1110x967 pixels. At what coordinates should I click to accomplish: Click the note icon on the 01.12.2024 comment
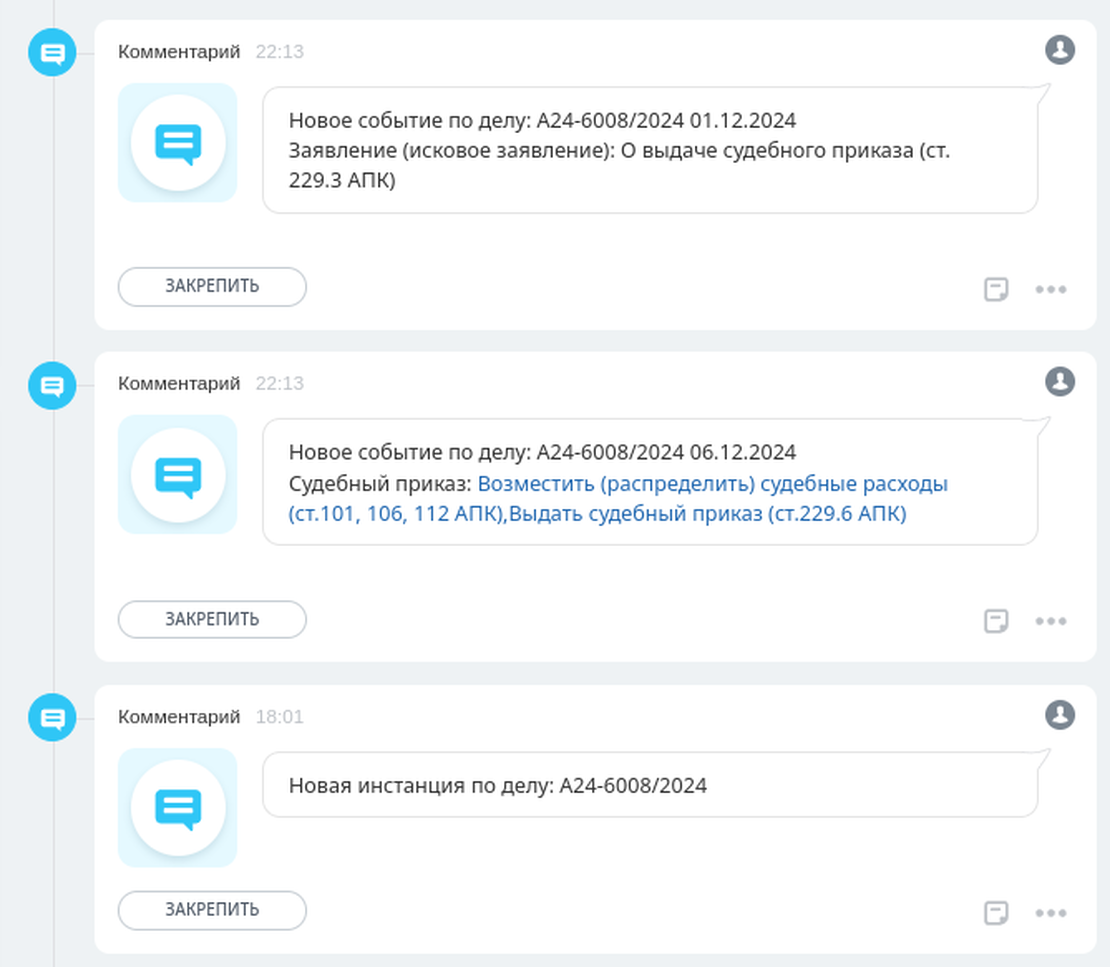(x=996, y=289)
